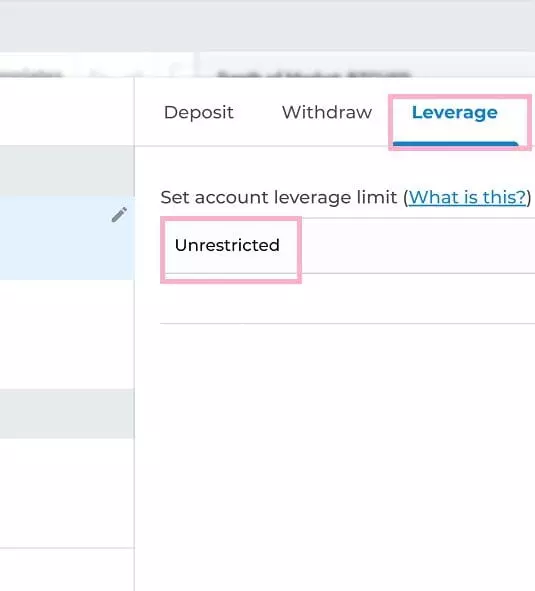Click the lower gray section header in left panel
535x591 pixels.
click(67, 413)
